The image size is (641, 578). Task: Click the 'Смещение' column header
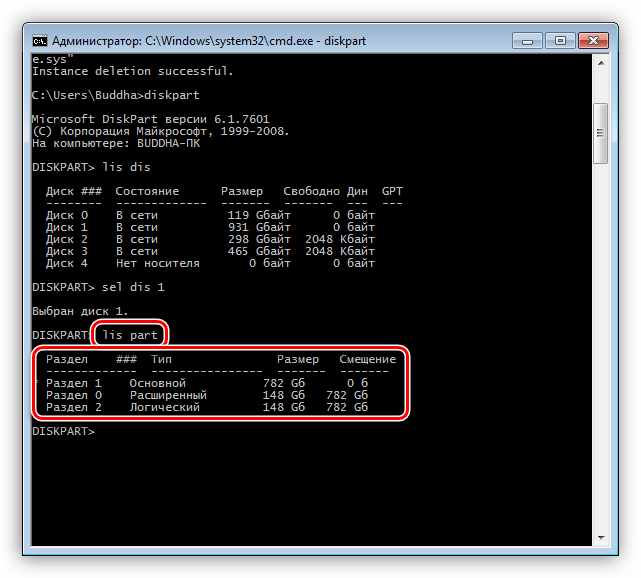[368, 359]
